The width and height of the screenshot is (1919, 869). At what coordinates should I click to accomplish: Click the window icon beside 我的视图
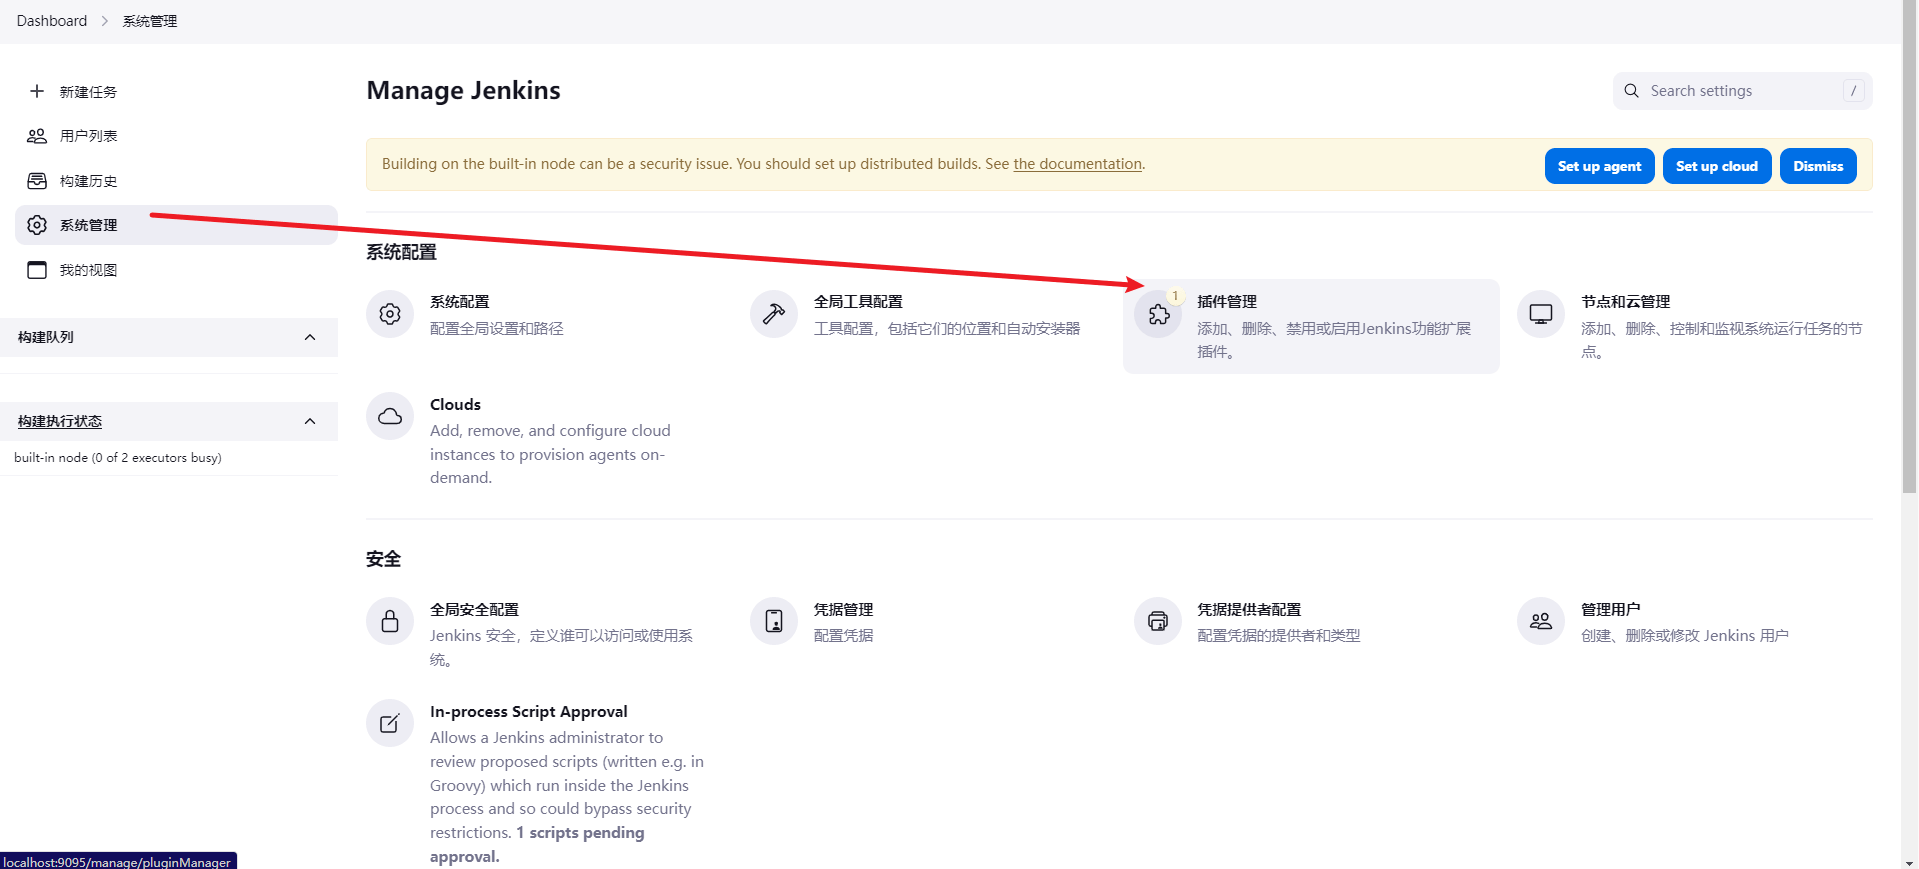[37, 270]
